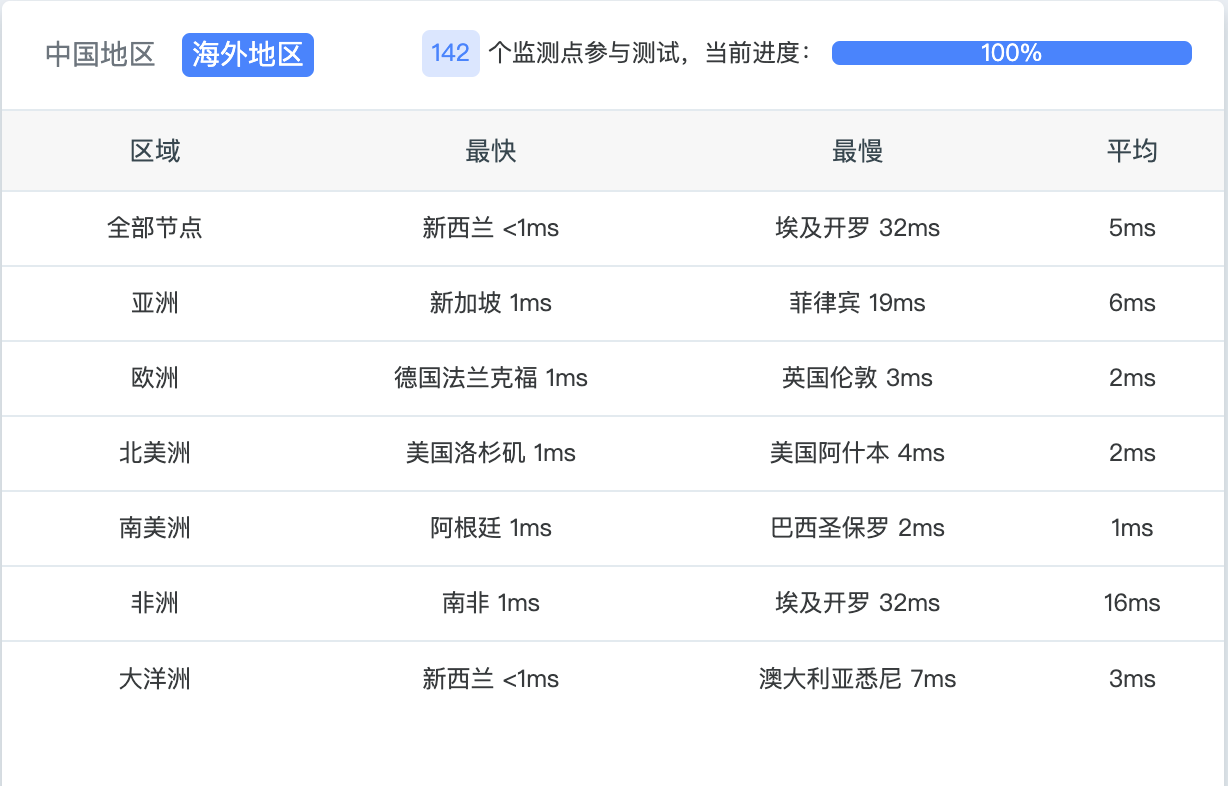Click the 德国法兰克福 1ms cell

click(490, 378)
